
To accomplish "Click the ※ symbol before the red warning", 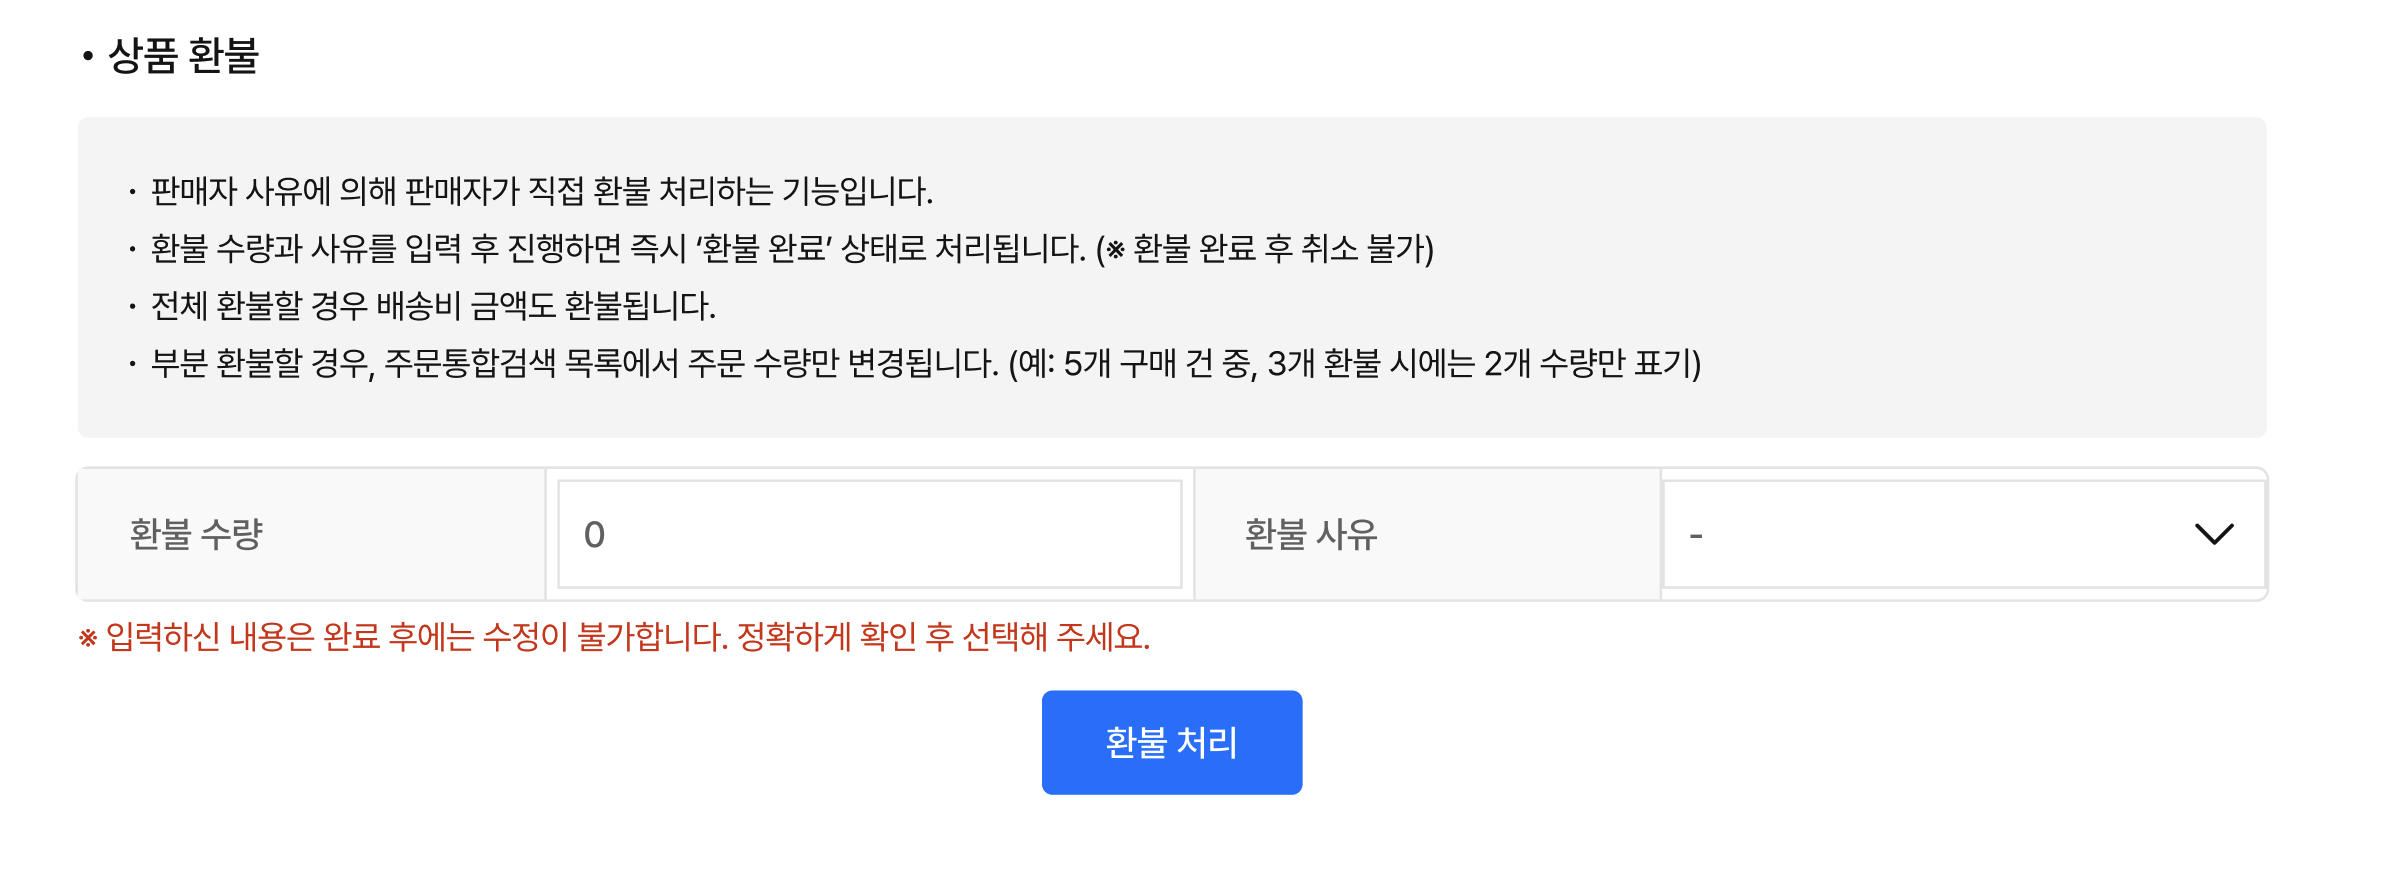I will click(88, 638).
